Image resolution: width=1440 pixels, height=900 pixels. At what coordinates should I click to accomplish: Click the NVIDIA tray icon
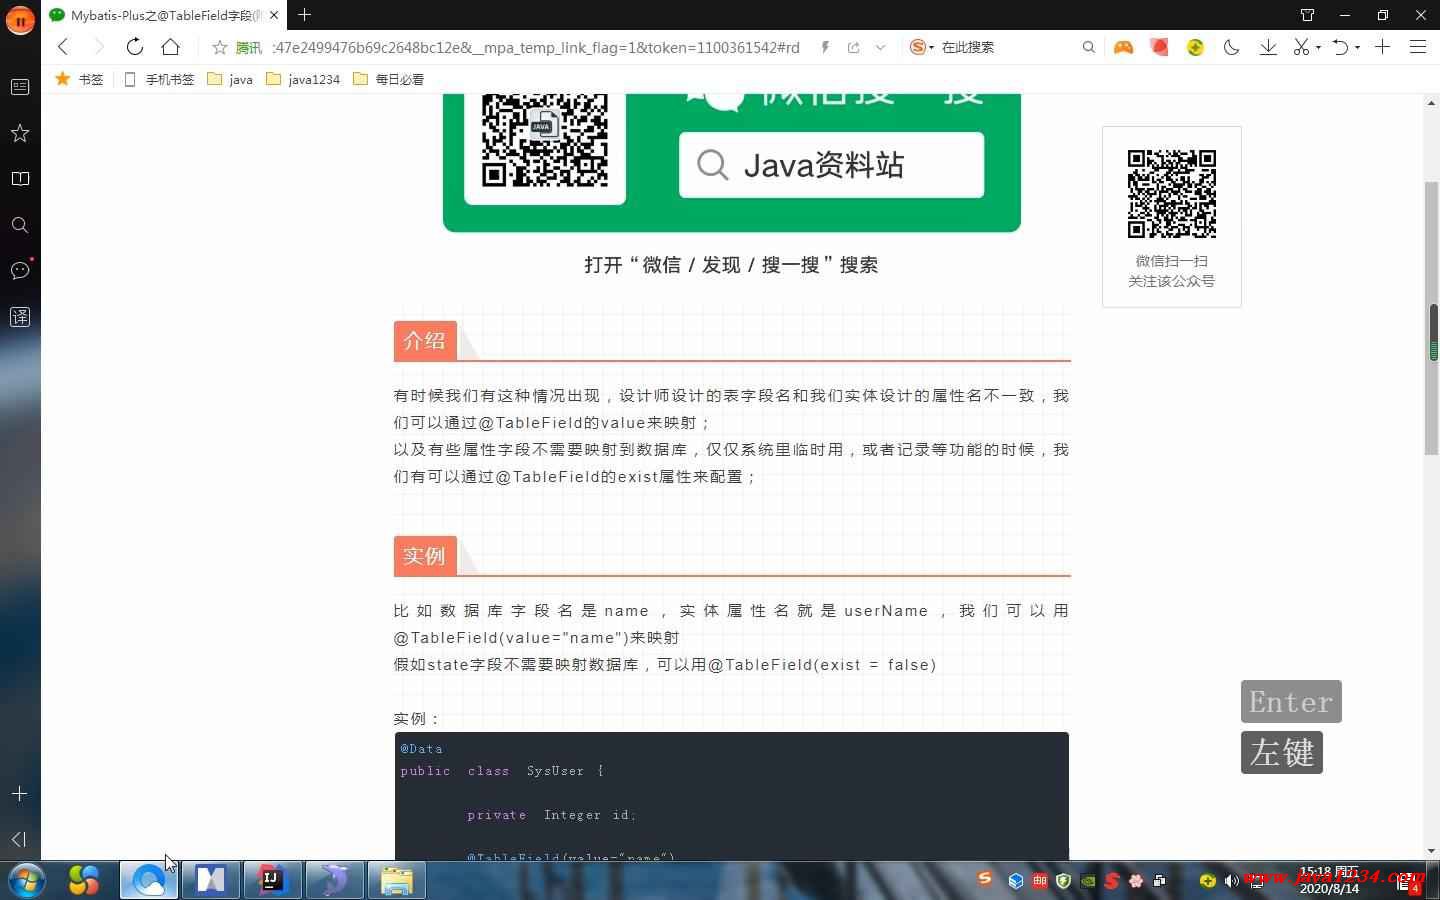[1088, 881]
